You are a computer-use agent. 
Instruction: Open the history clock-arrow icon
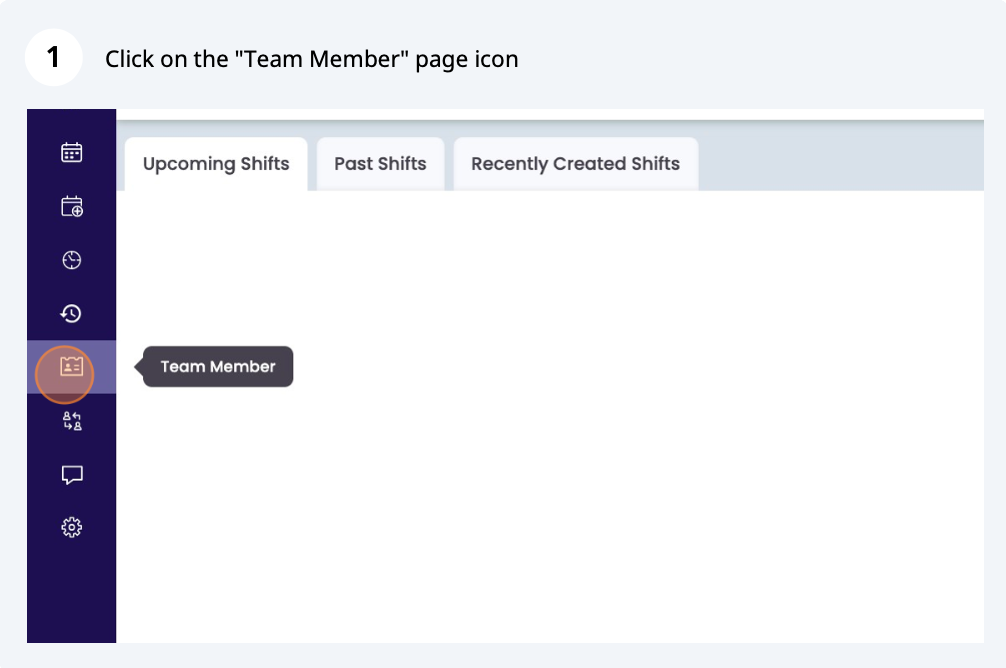[x=71, y=314]
